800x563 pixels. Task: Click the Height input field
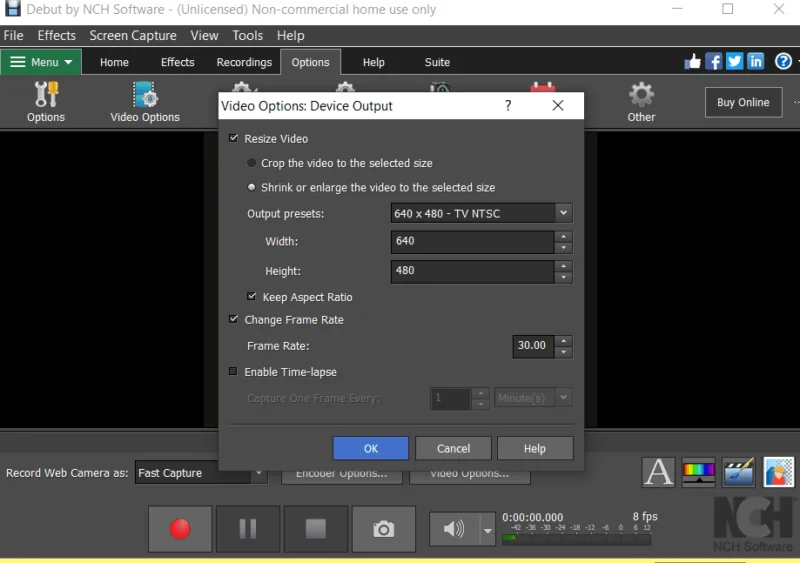point(472,271)
